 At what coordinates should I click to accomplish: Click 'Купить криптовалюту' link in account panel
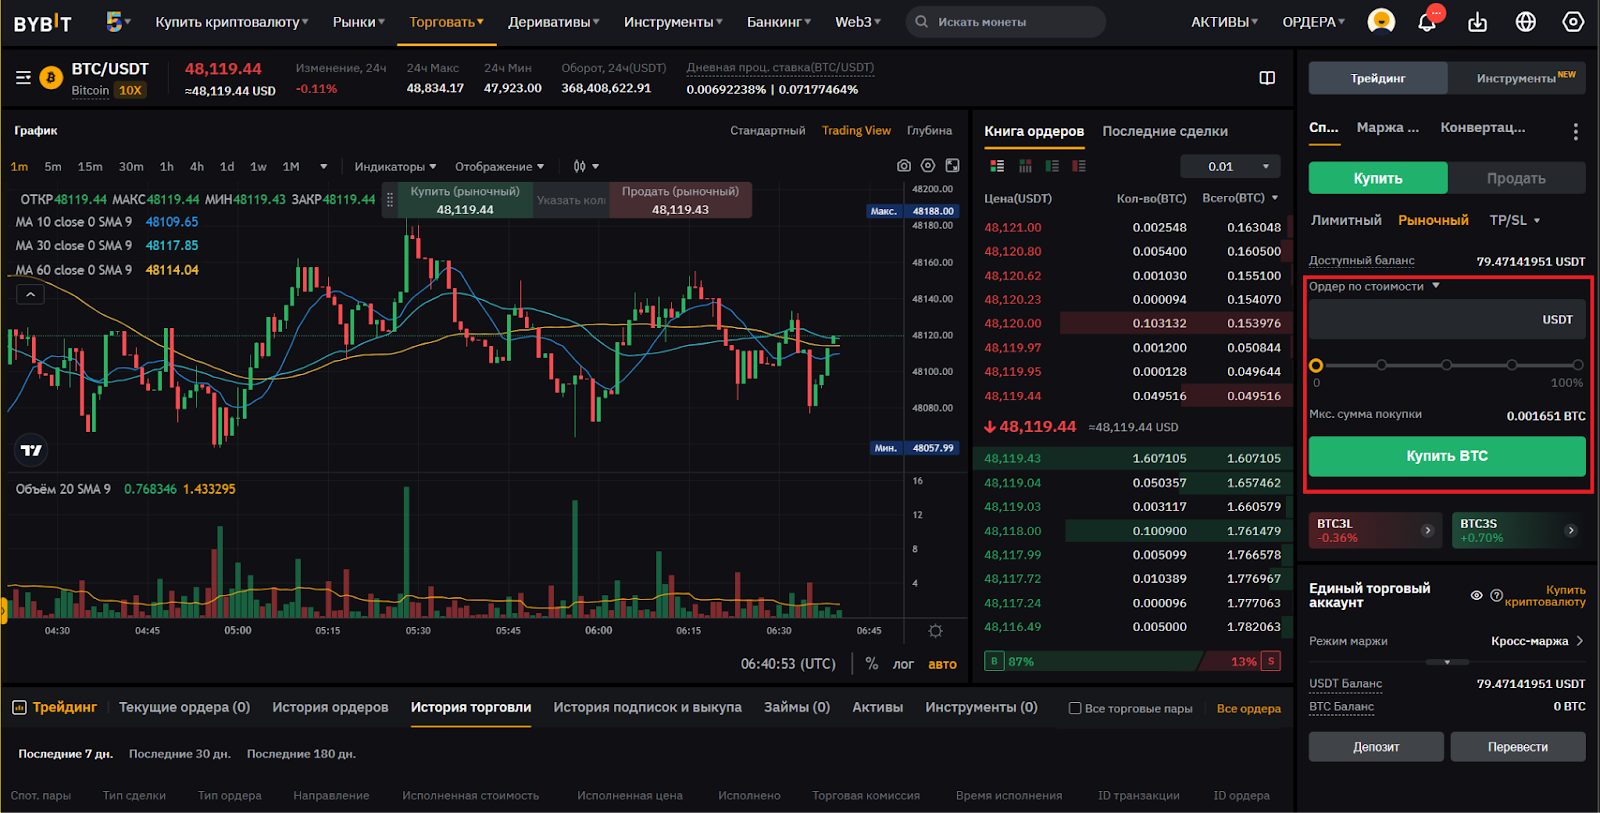coord(1545,596)
